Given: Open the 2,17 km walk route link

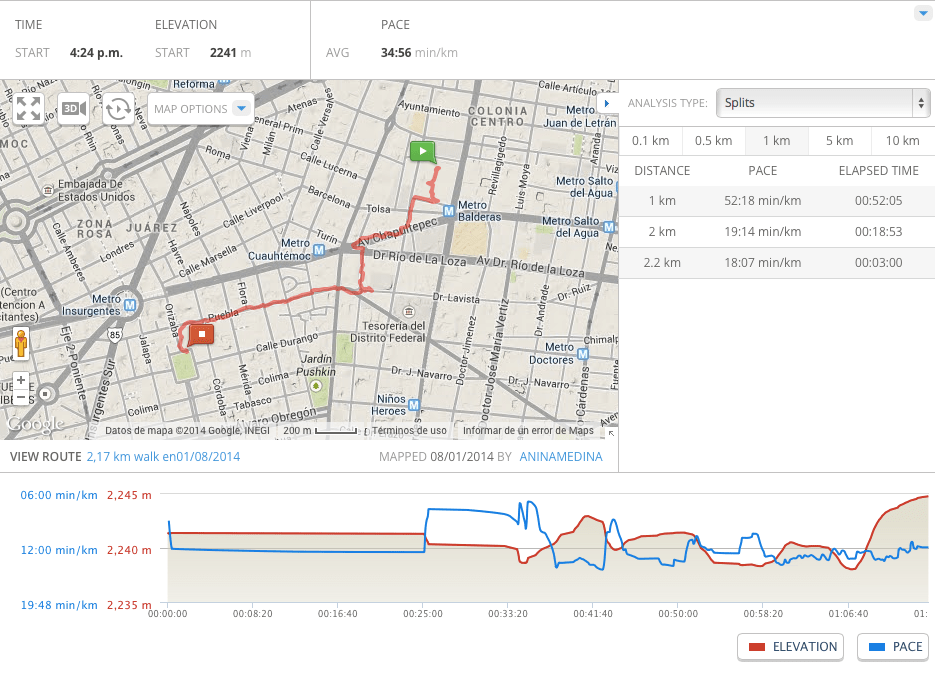Looking at the screenshot, I should [163, 457].
